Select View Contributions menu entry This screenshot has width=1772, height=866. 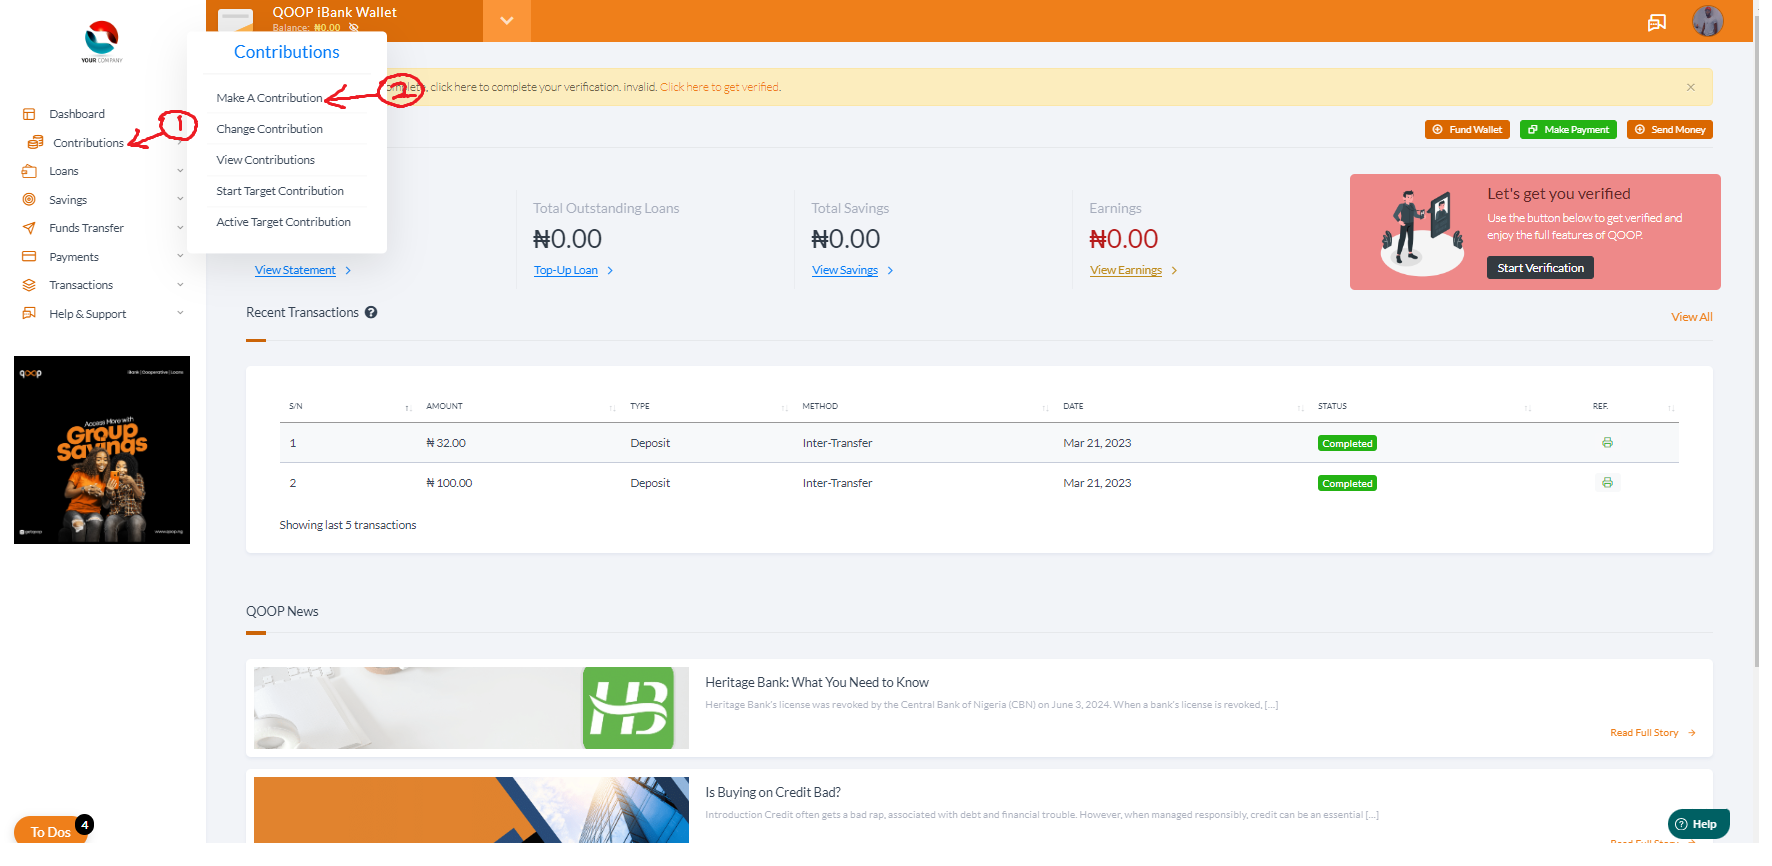(265, 160)
